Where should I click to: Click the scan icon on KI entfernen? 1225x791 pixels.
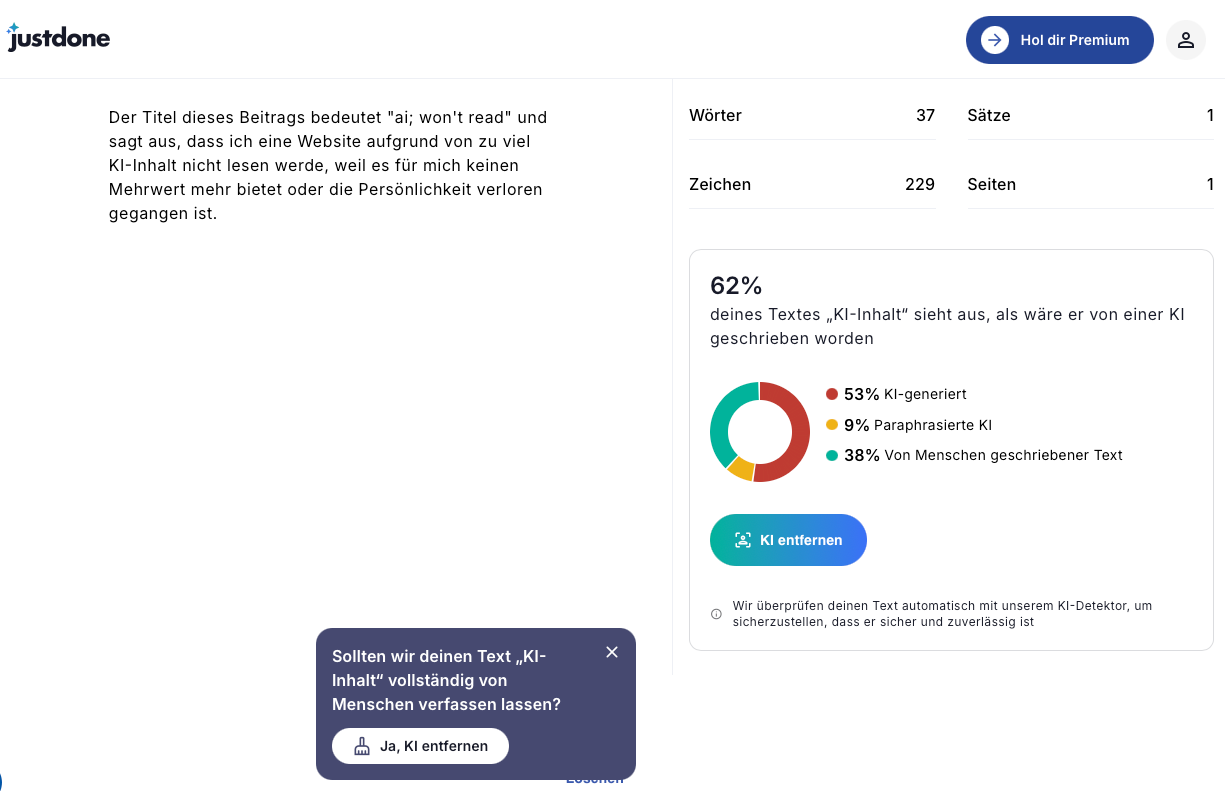point(742,540)
